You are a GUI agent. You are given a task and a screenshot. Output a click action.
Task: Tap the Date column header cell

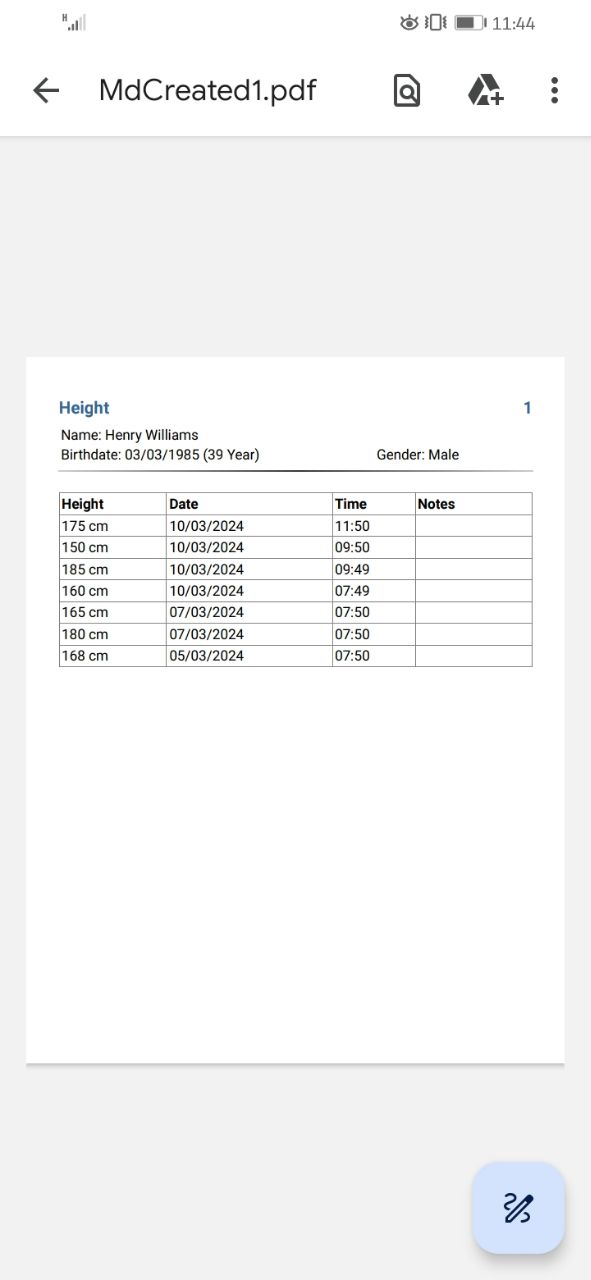pos(249,504)
